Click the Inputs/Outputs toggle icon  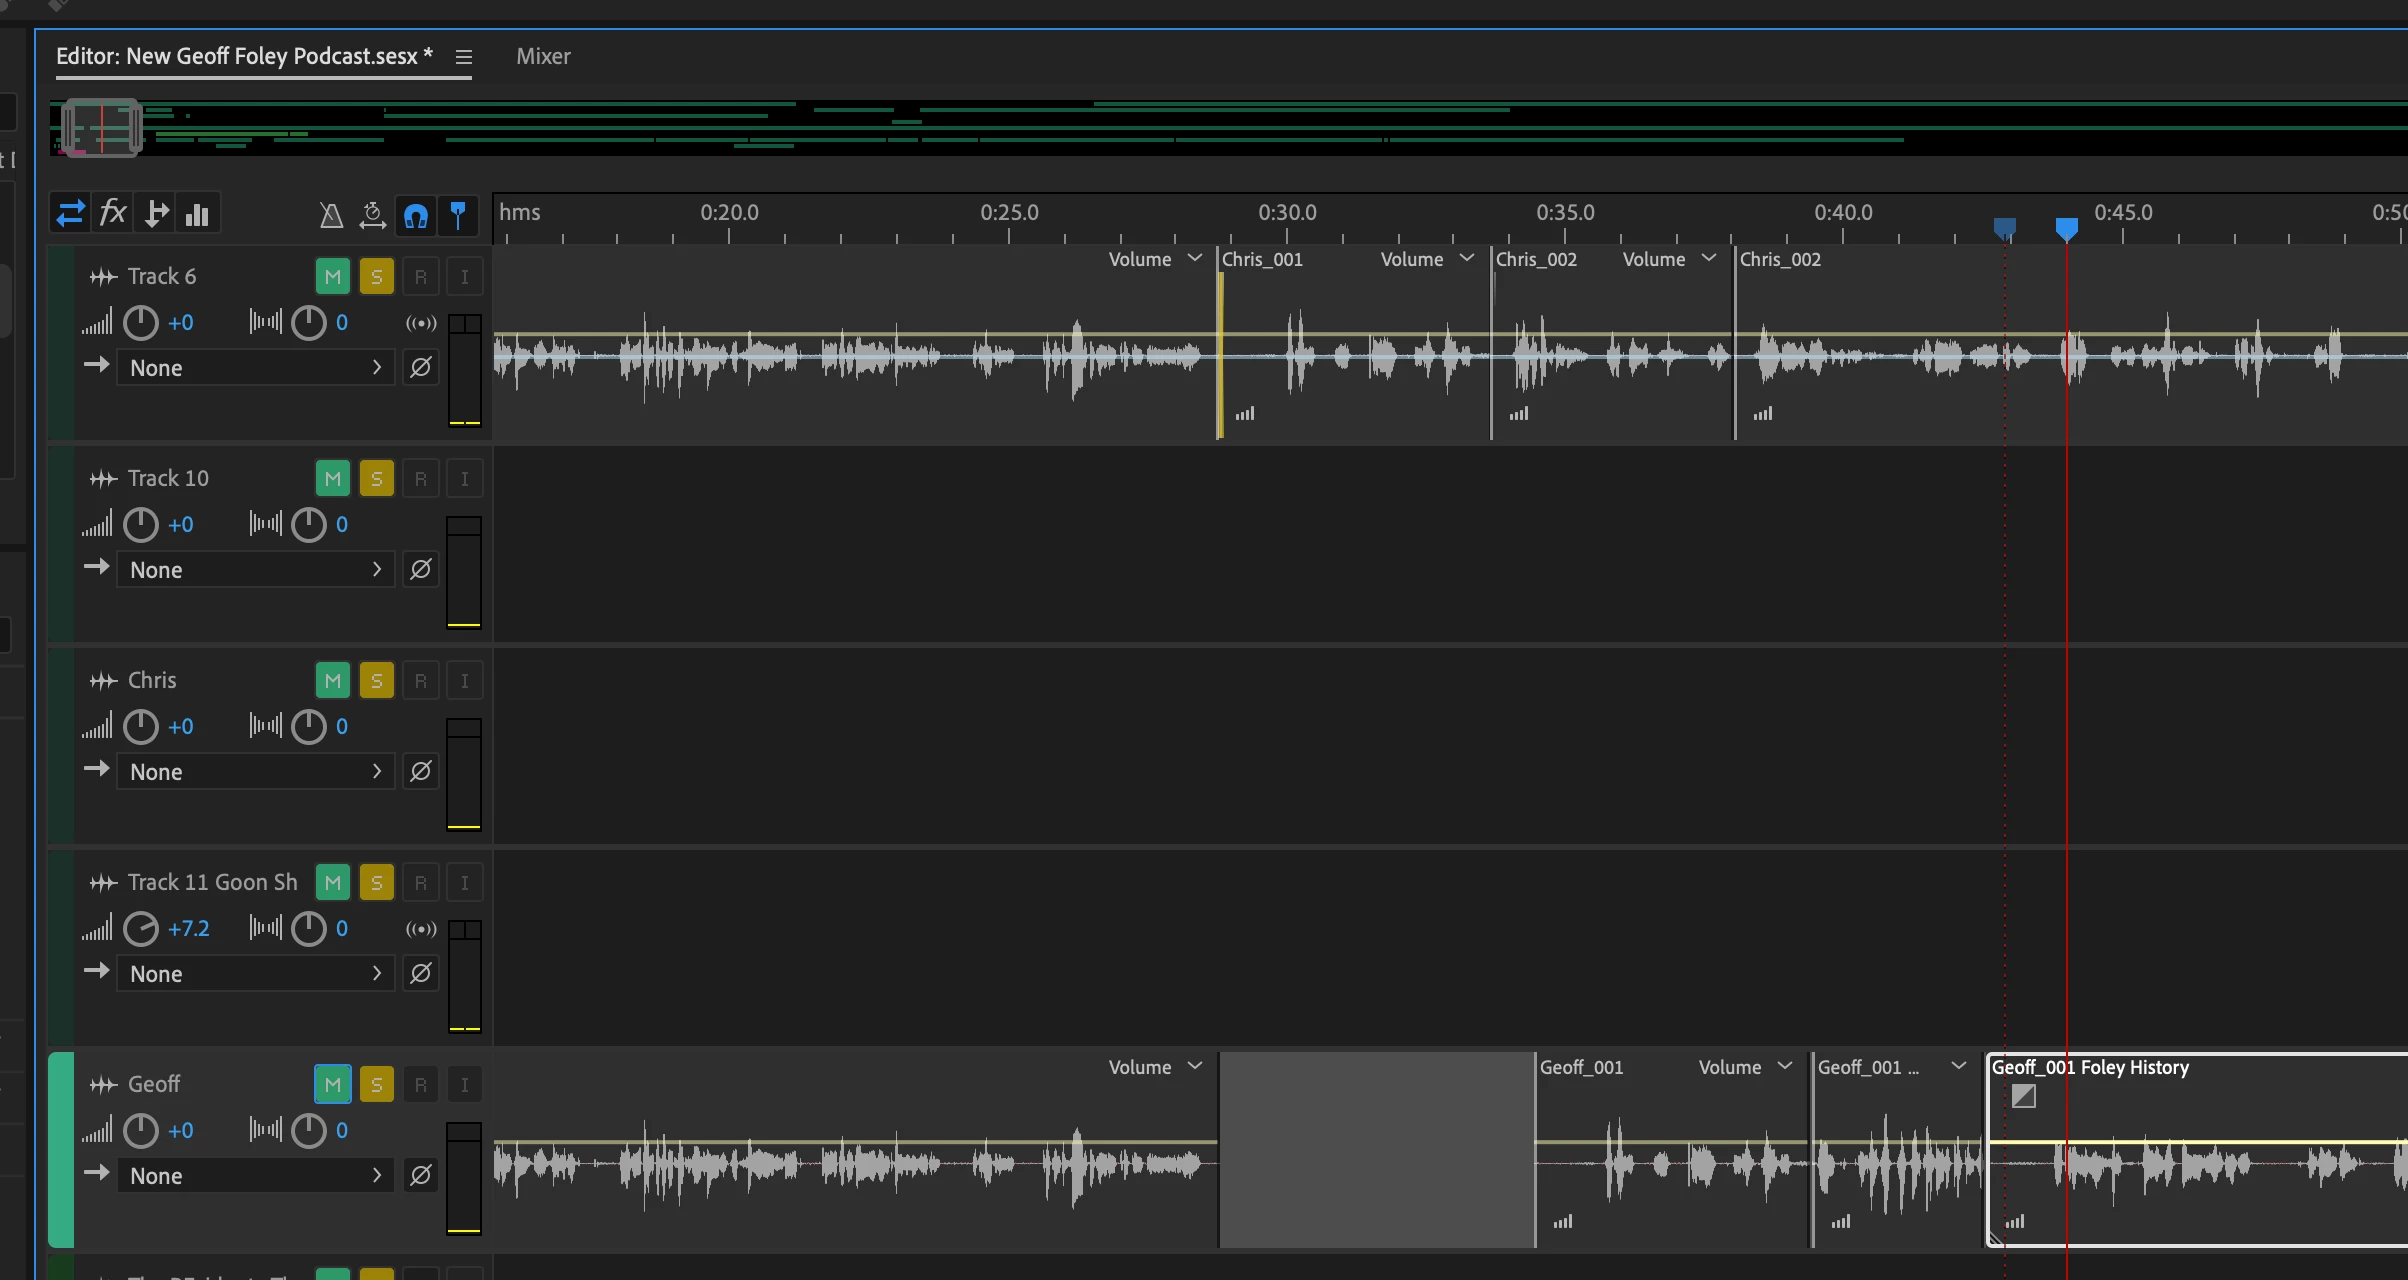click(70, 214)
